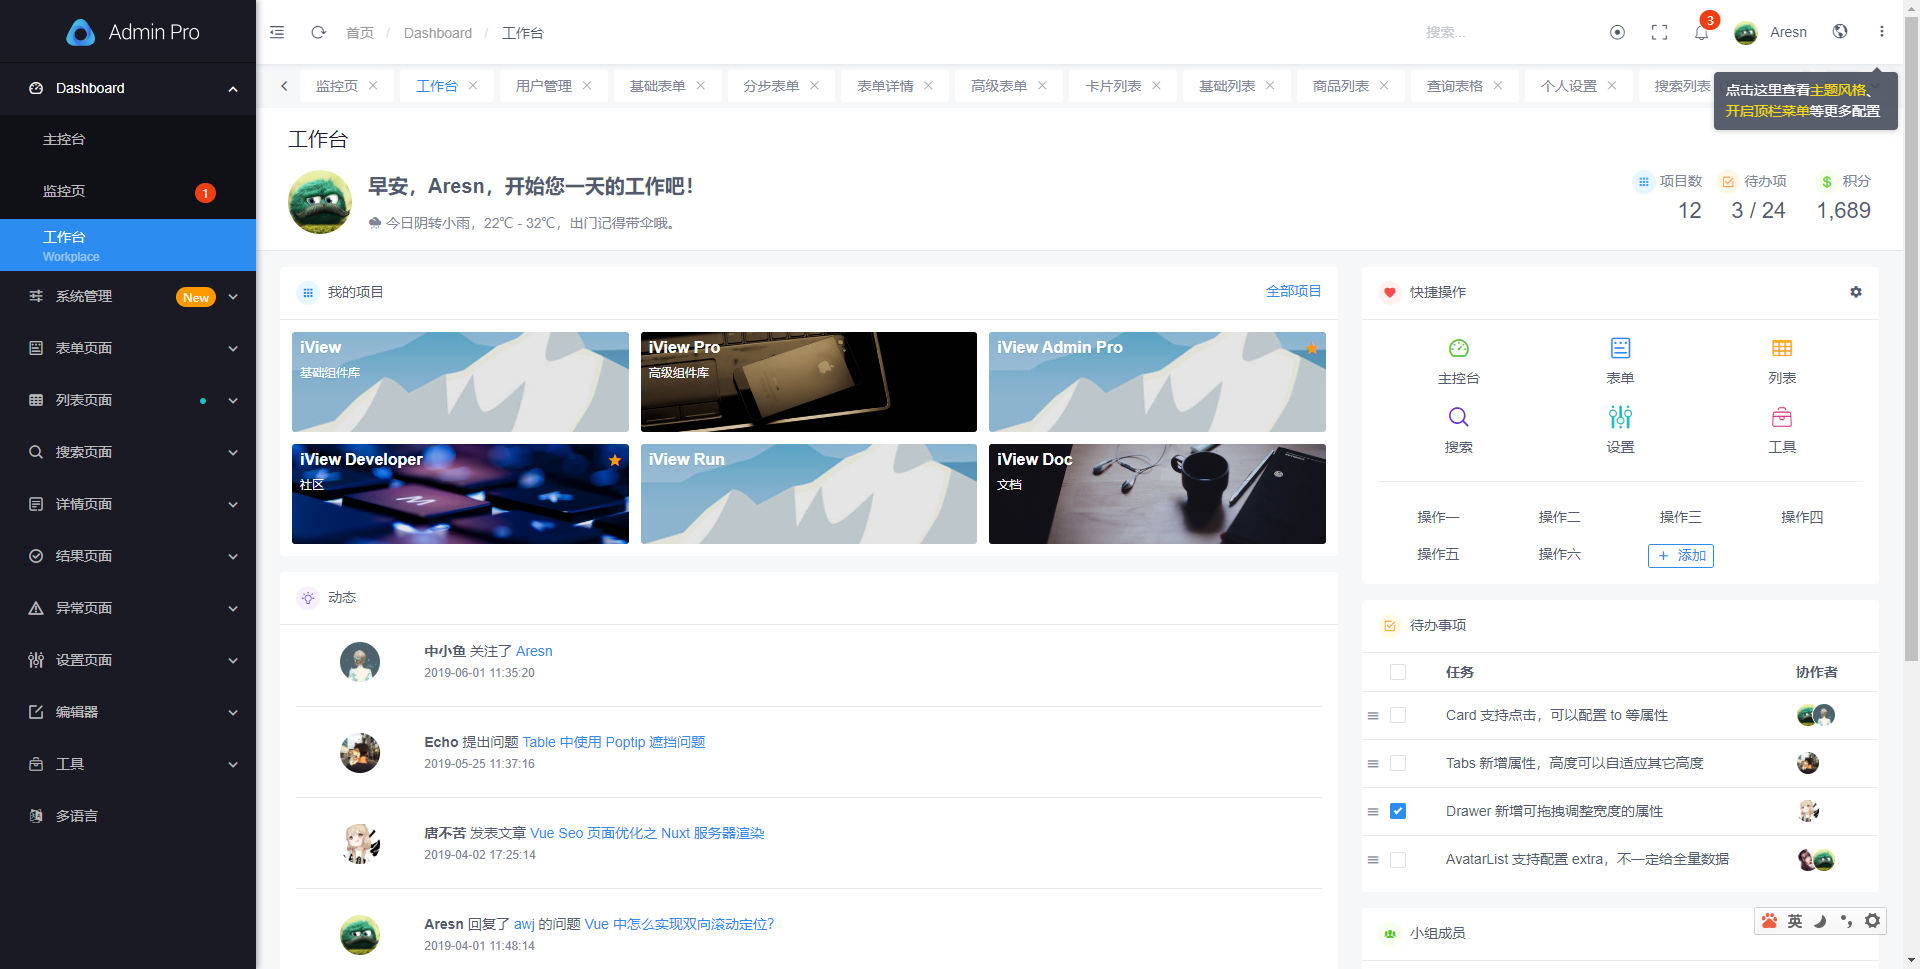Open 监控页 in sidebar

coord(128,192)
